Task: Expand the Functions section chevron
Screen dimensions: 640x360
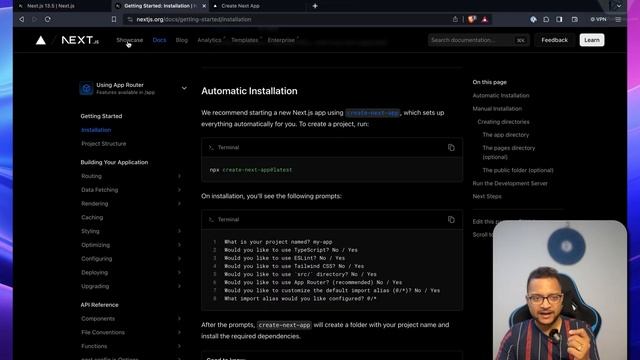Action: pos(179,346)
